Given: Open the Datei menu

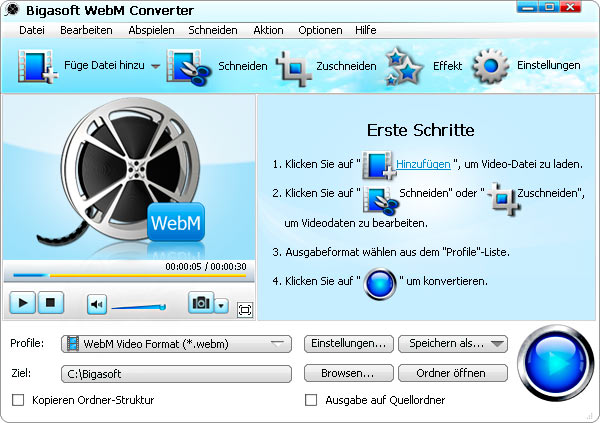Looking at the screenshot, I should pos(32,30).
